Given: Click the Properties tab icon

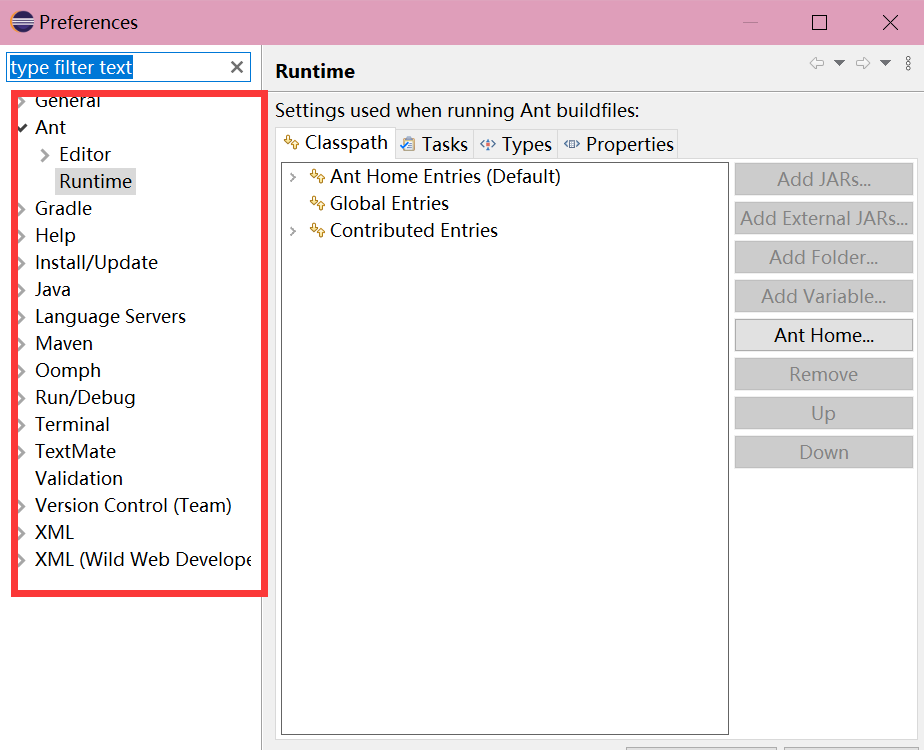Looking at the screenshot, I should pyautogui.click(x=570, y=144).
